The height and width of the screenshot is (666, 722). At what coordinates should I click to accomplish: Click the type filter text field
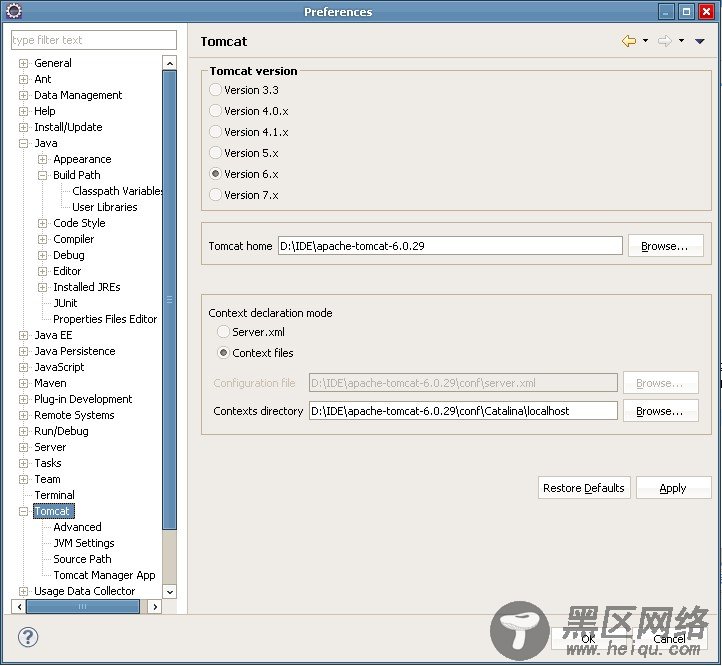(x=93, y=40)
